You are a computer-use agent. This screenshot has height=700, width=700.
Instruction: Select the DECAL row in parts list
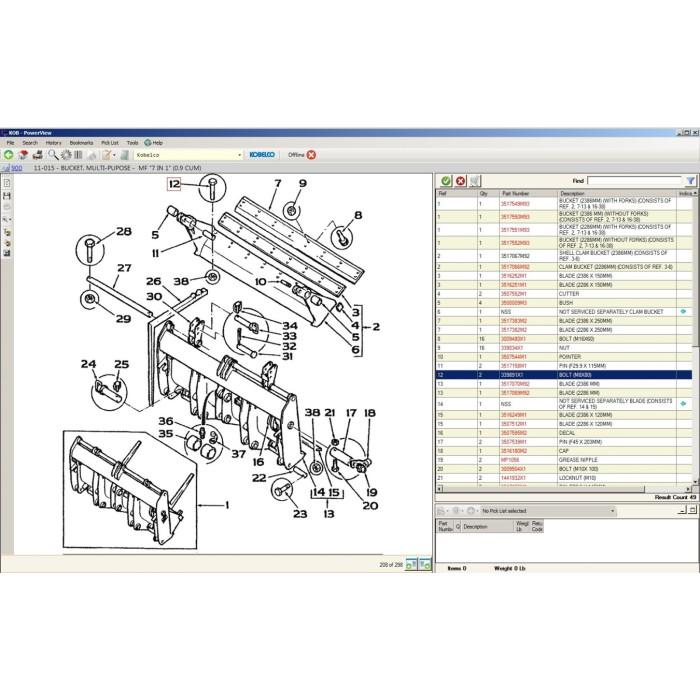564,433
